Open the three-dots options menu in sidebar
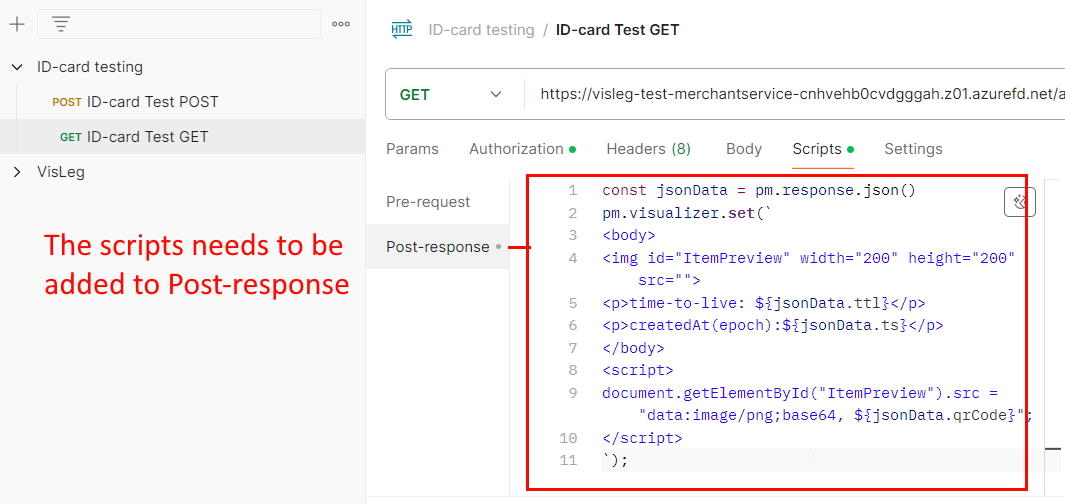 pyautogui.click(x=341, y=24)
